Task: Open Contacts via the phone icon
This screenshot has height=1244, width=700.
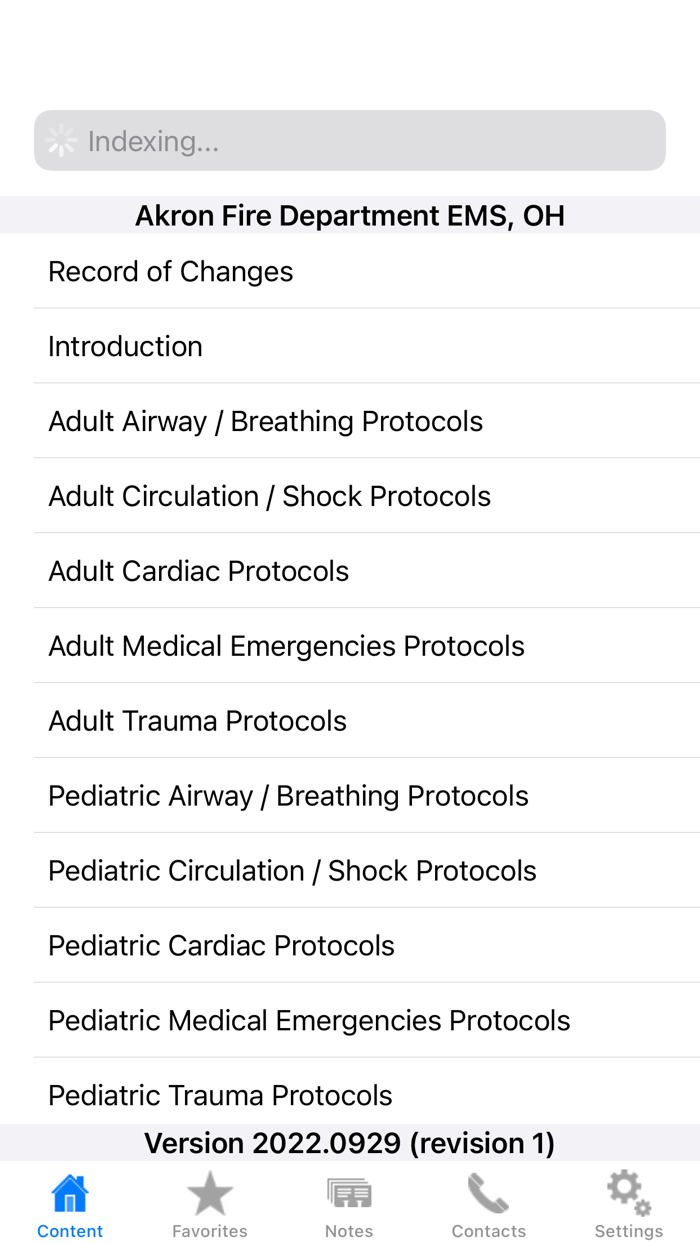Action: pos(488,1191)
